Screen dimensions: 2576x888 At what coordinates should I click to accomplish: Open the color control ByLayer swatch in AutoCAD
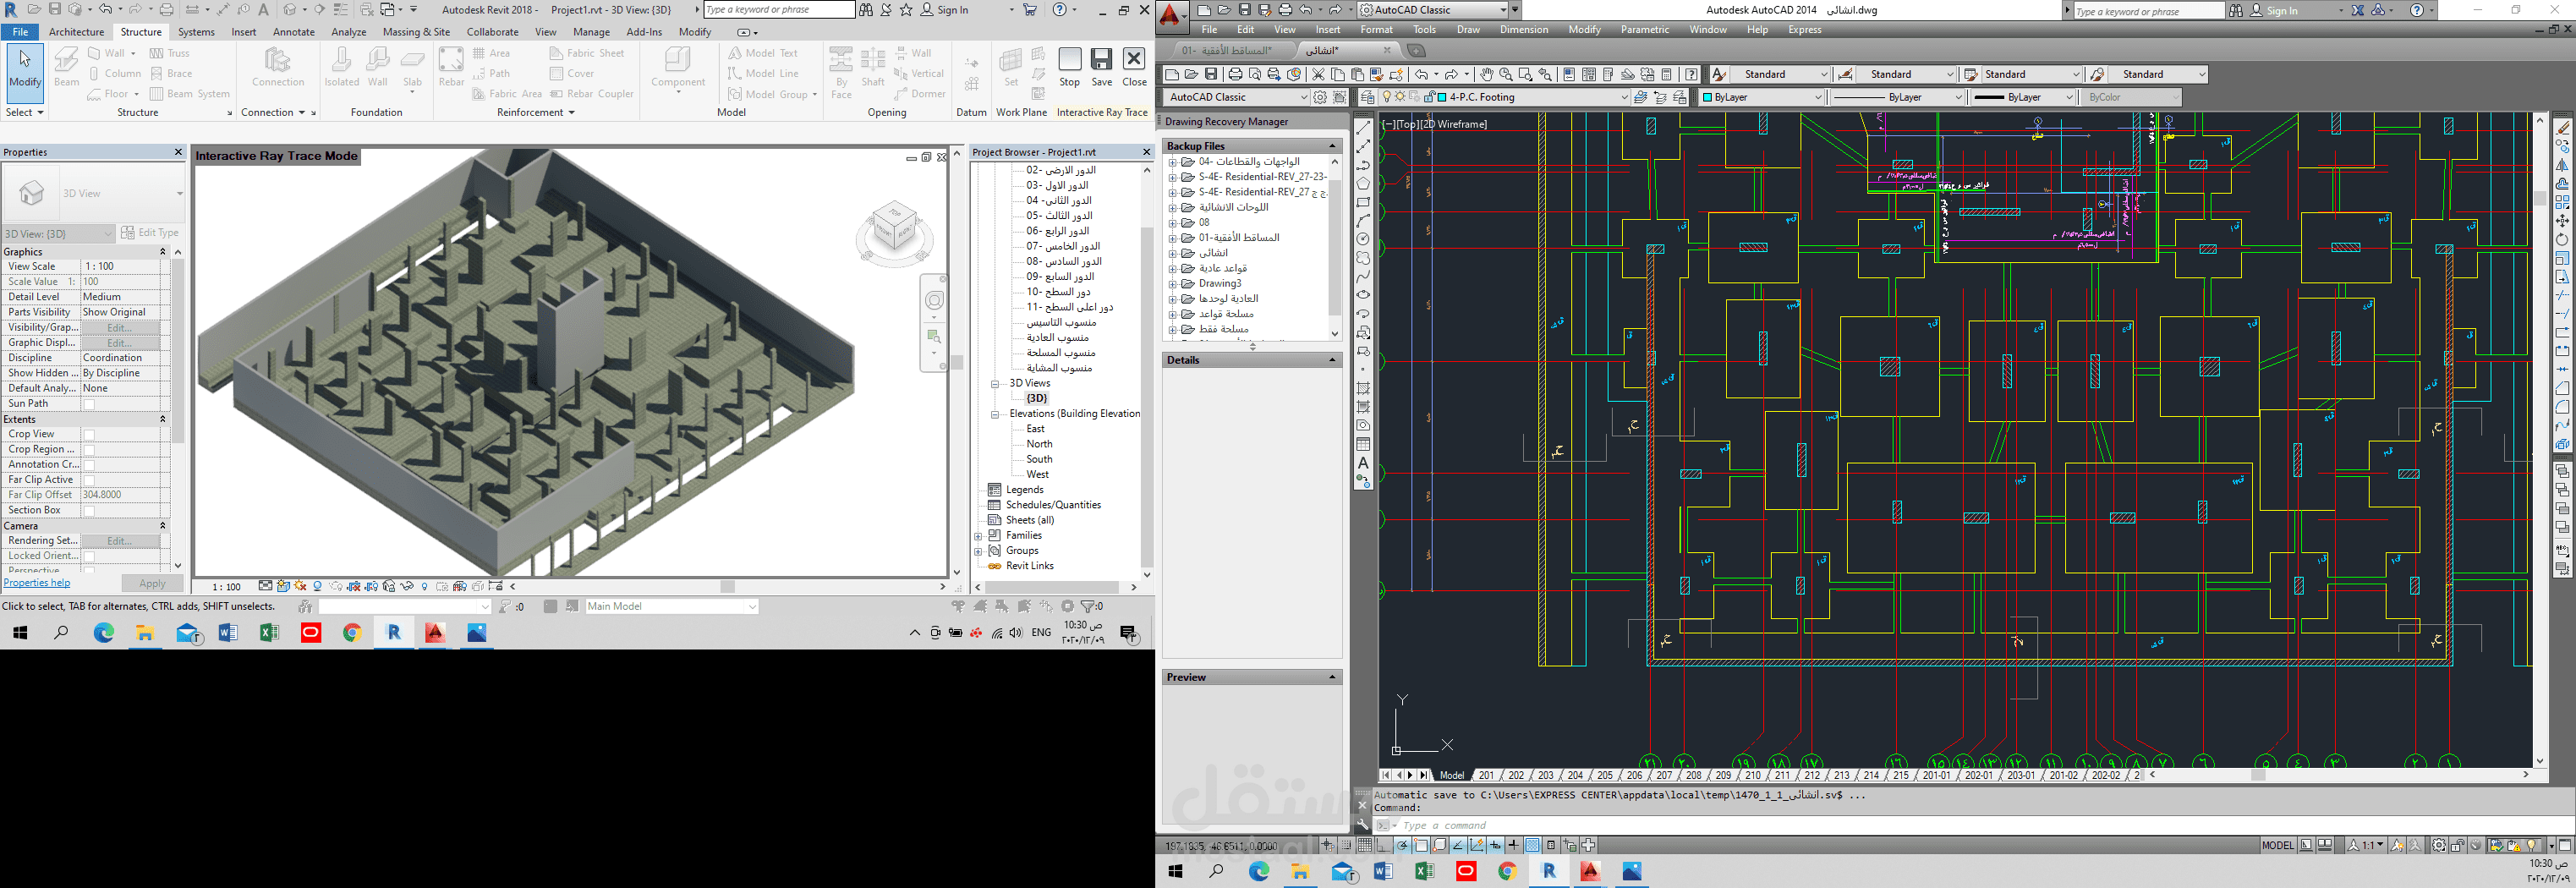coord(1762,97)
